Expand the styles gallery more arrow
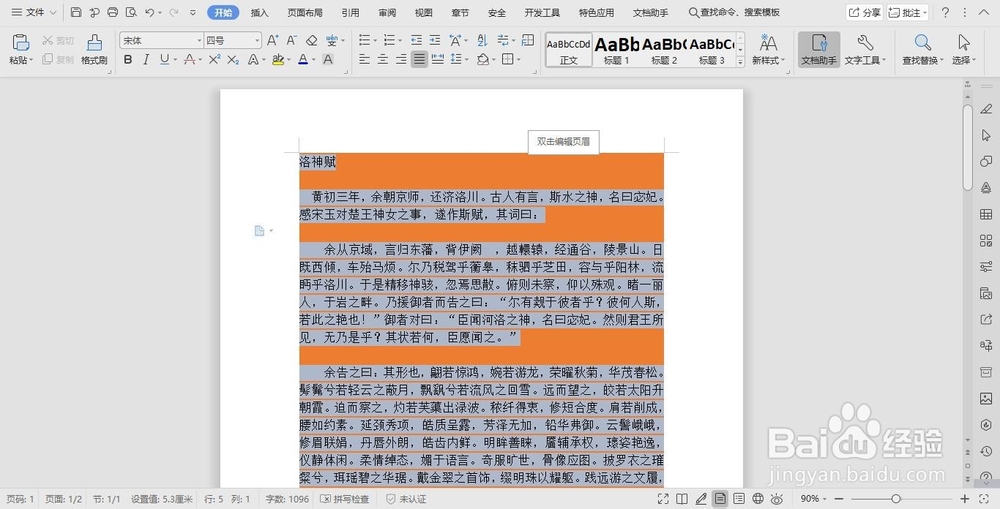Image resolution: width=1000 pixels, height=509 pixels. tap(740, 62)
